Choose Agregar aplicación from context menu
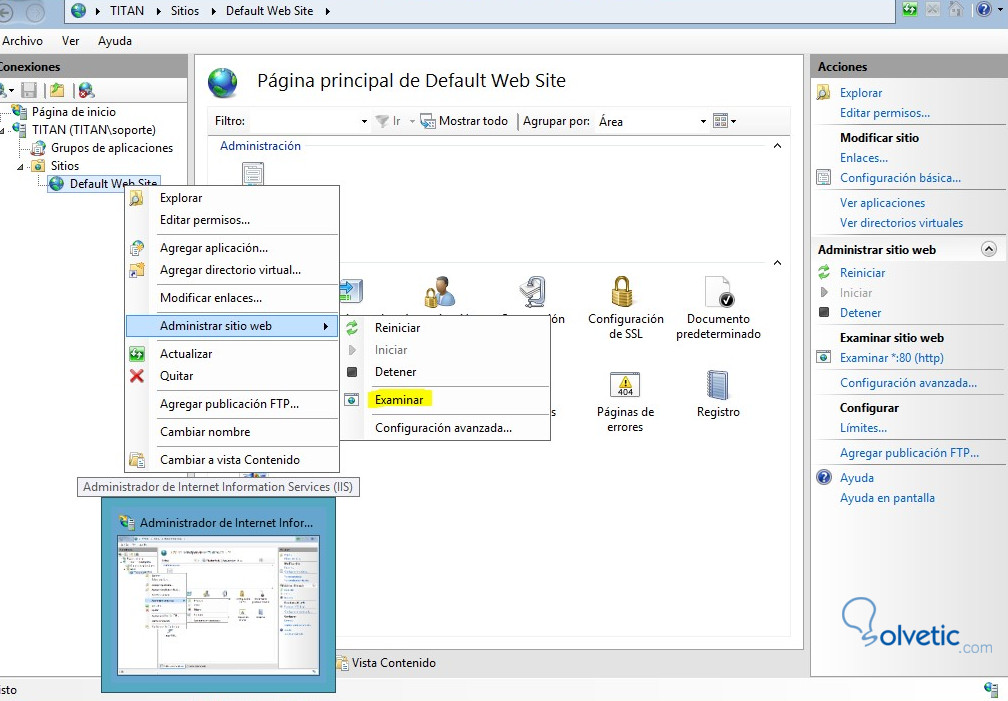The width and height of the screenshot is (1008, 701). coord(213,248)
